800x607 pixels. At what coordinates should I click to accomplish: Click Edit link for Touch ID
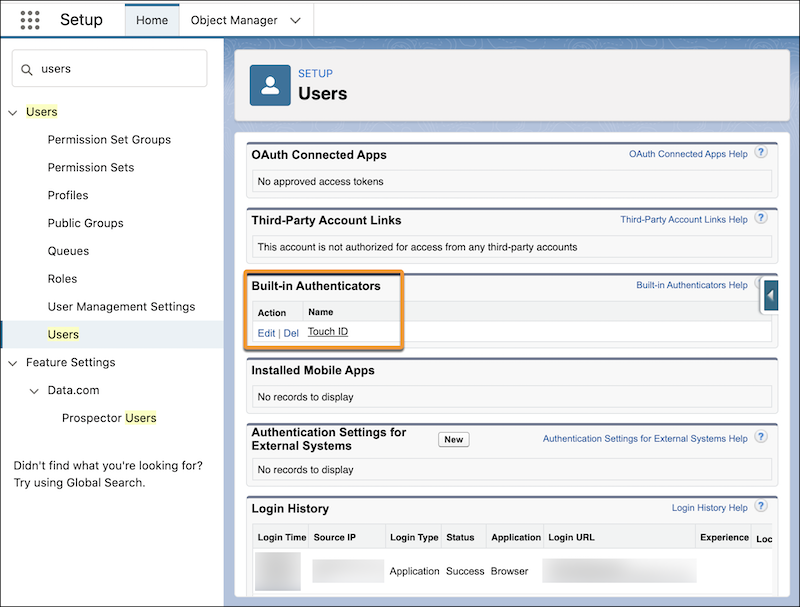point(266,333)
